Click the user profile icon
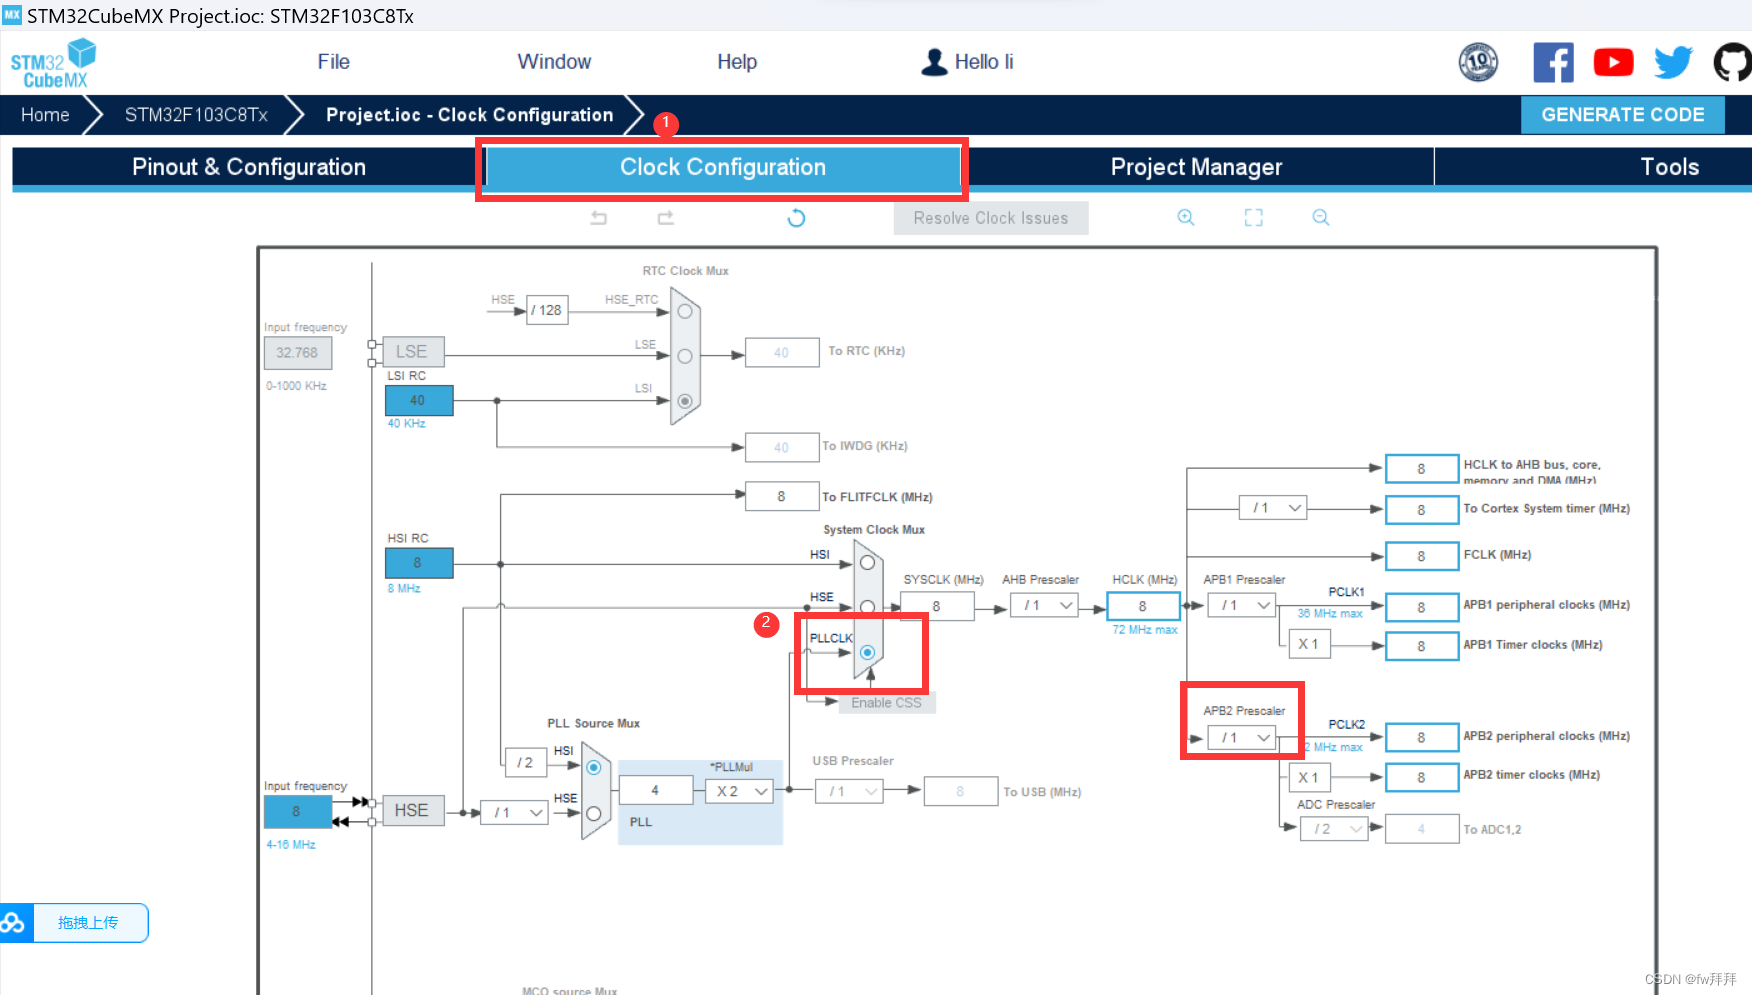The height and width of the screenshot is (995, 1752). point(934,62)
